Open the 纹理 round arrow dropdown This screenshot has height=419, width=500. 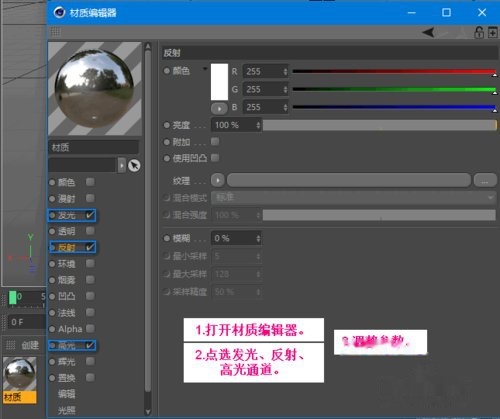tap(218, 180)
